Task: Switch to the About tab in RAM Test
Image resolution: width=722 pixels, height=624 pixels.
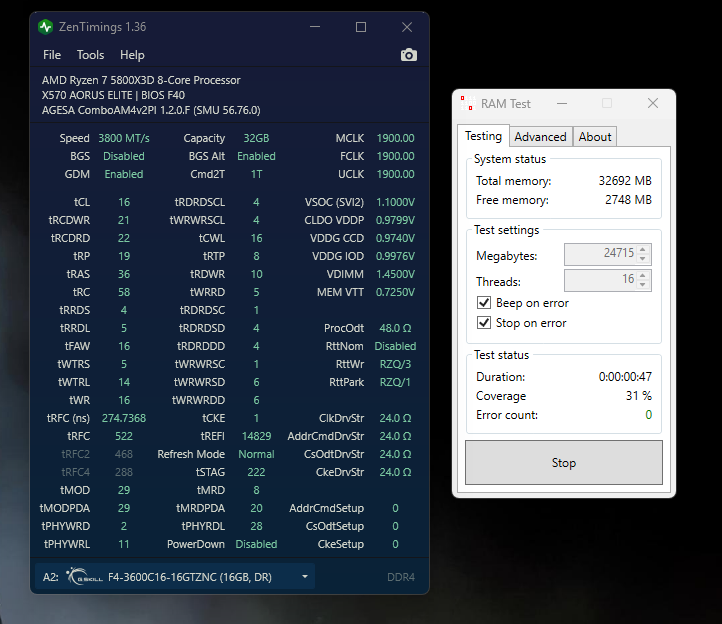Action: click(x=595, y=137)
